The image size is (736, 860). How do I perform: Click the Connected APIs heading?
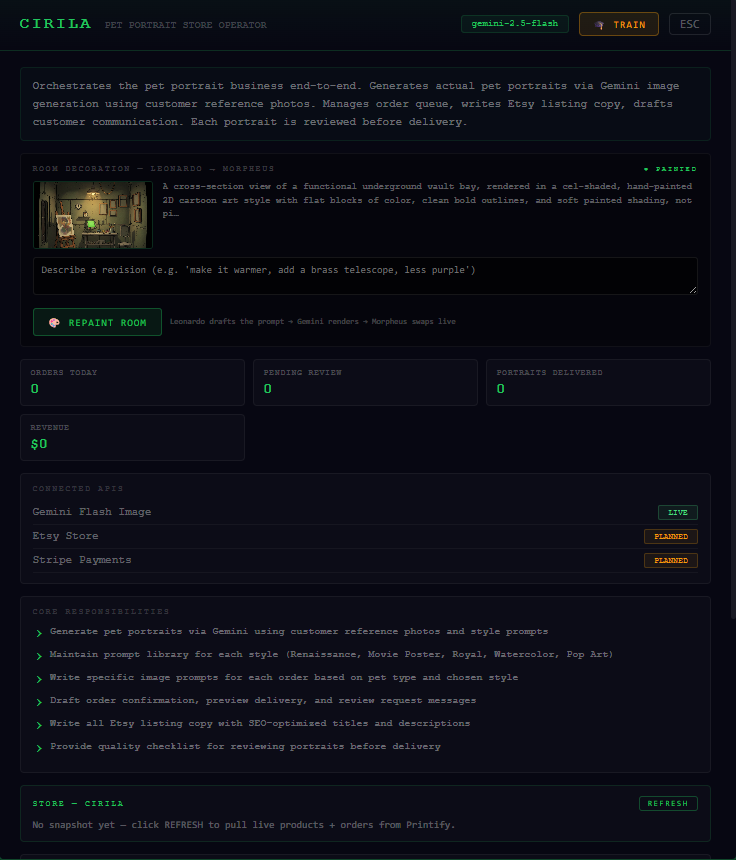pos(78,488)
